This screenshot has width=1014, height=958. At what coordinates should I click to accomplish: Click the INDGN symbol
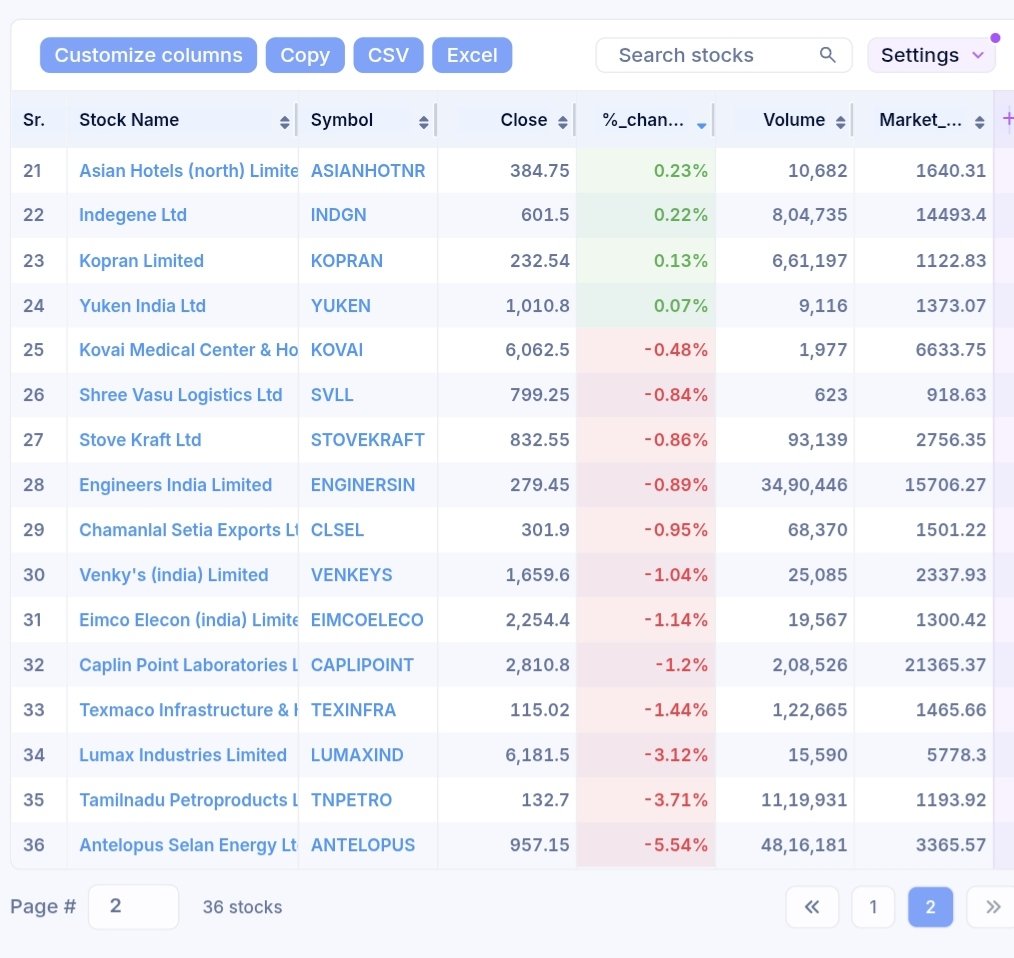[338, 215]
